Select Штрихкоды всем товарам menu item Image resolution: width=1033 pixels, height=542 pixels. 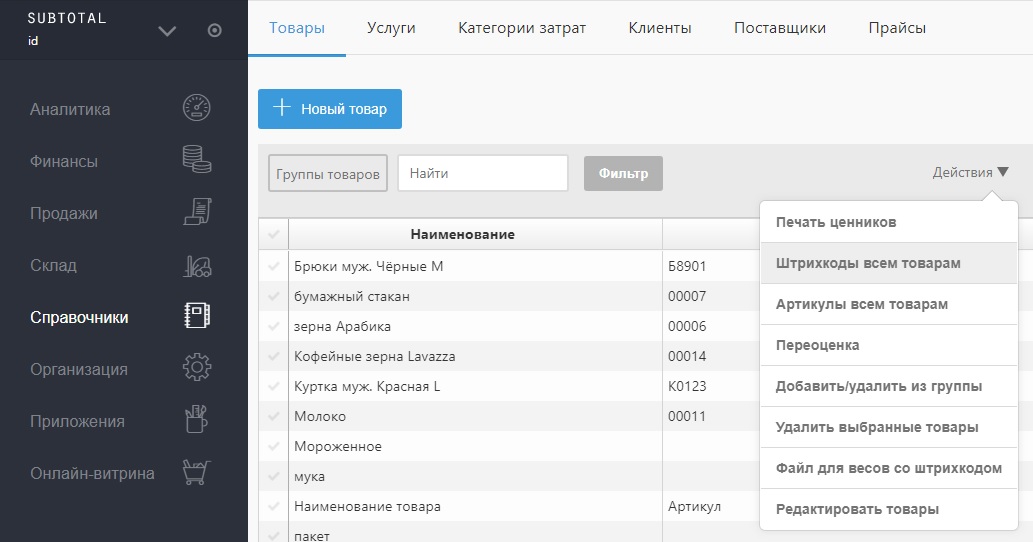coord(889,263)
